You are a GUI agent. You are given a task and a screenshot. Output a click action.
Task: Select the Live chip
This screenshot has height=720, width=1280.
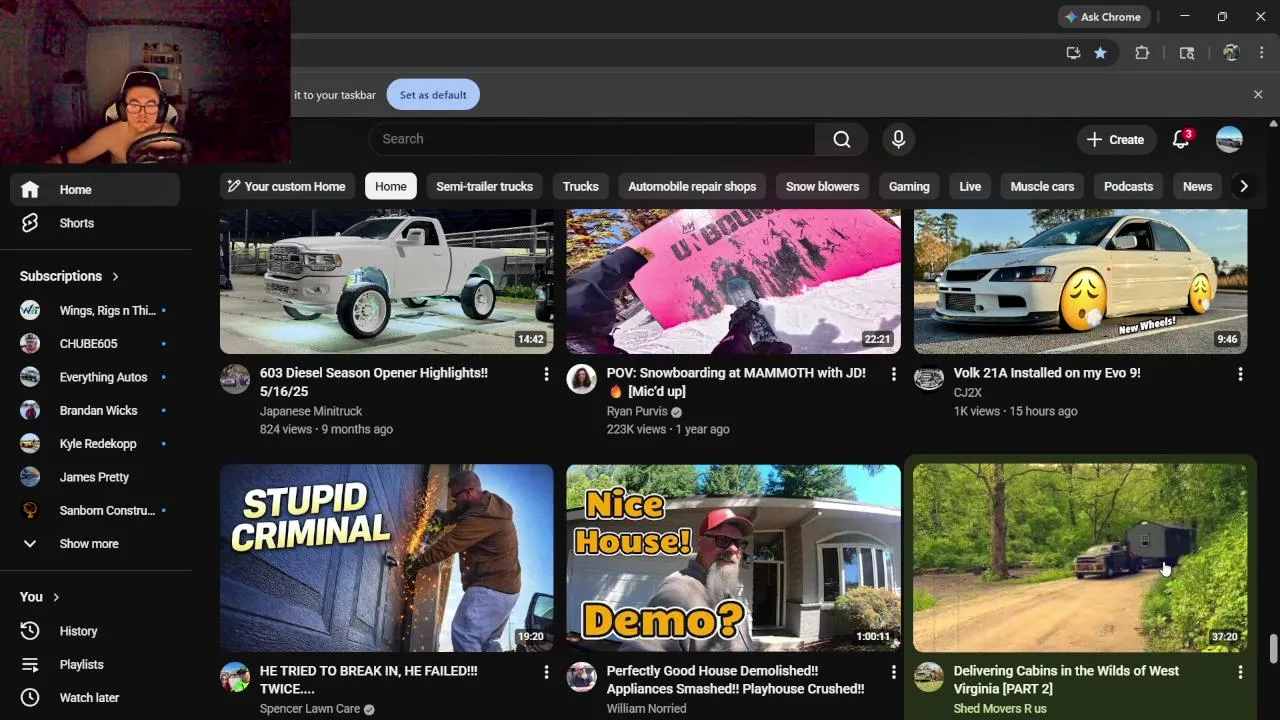point(970,186)
